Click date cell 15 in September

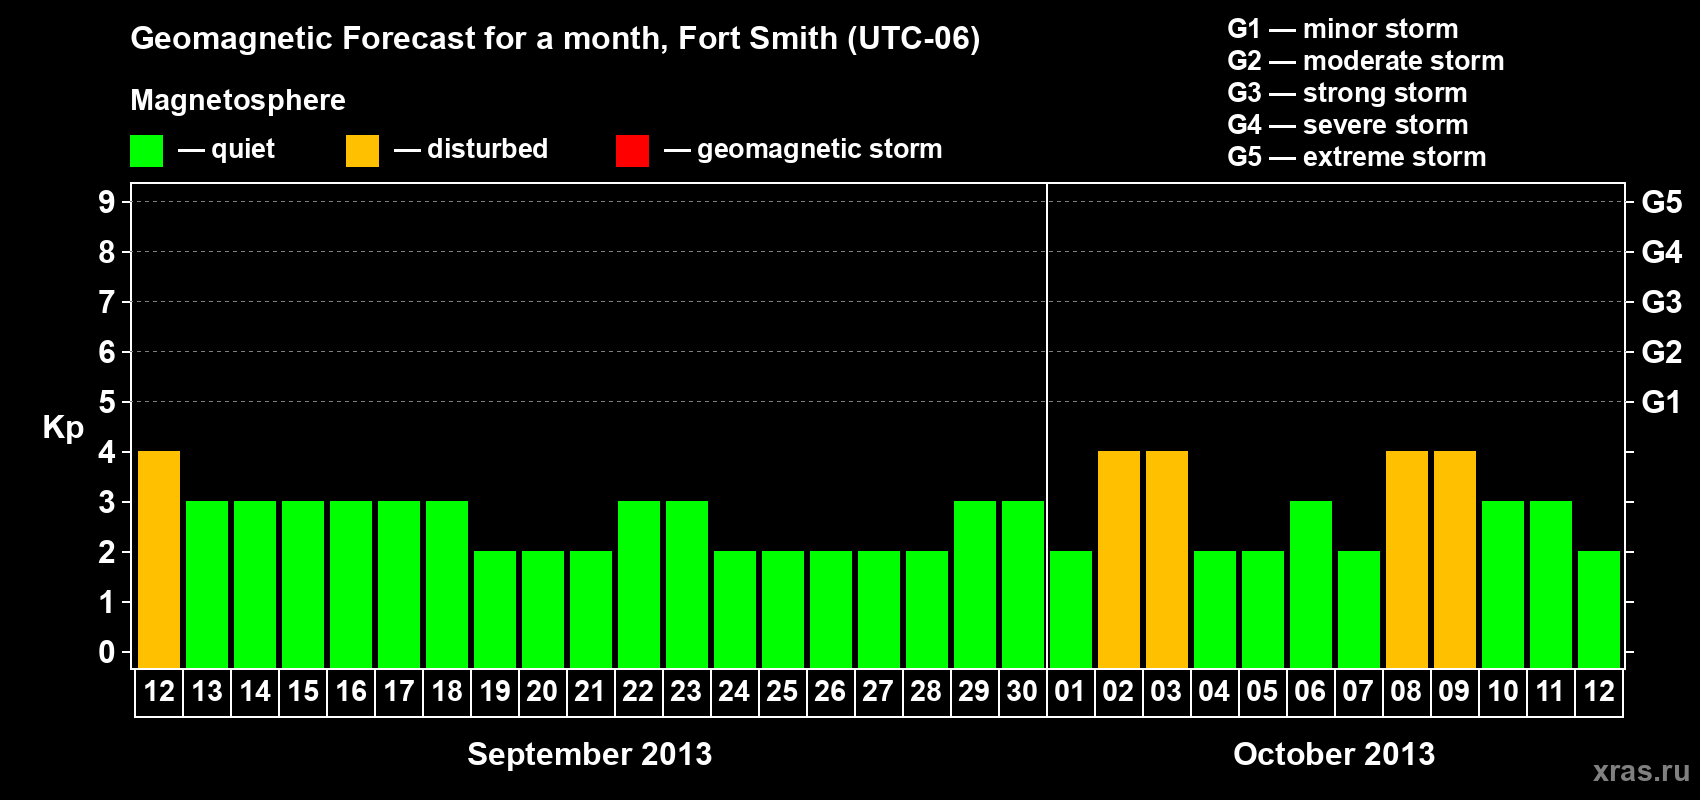point(303,692)
